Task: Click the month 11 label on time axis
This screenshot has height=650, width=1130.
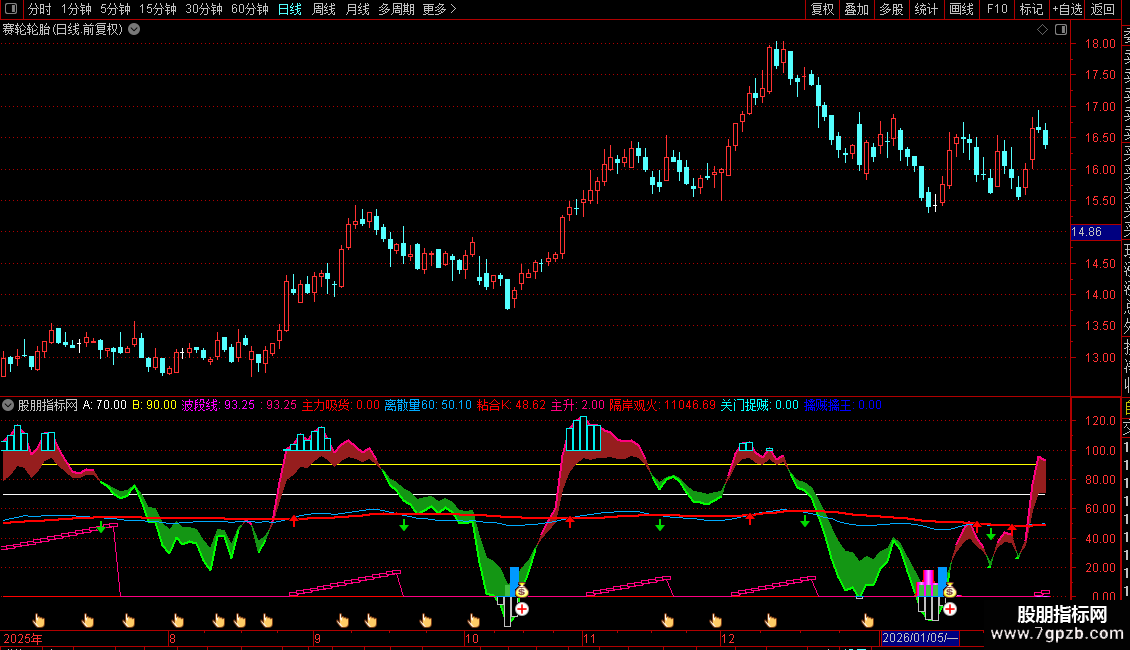Action: [x=590, y=638]
